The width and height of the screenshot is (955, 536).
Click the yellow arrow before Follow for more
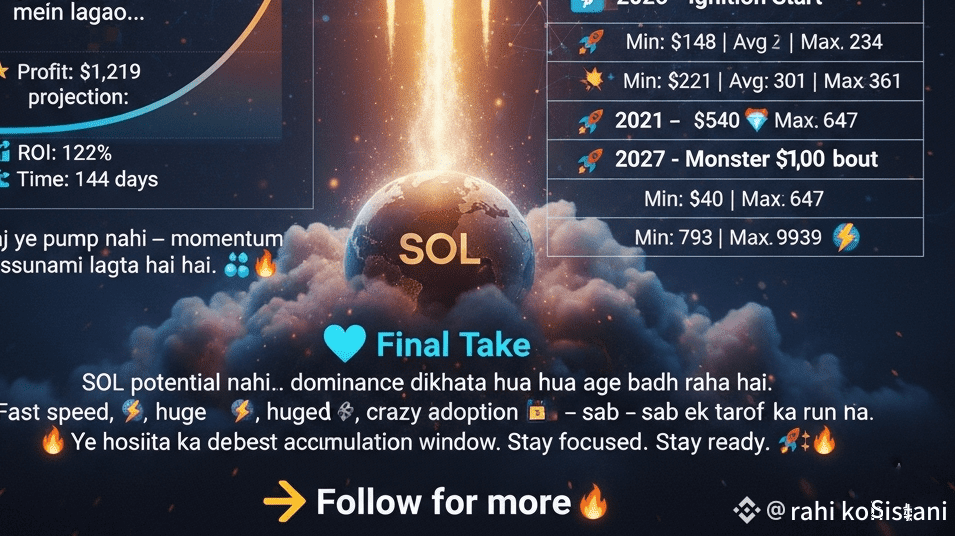284,501
